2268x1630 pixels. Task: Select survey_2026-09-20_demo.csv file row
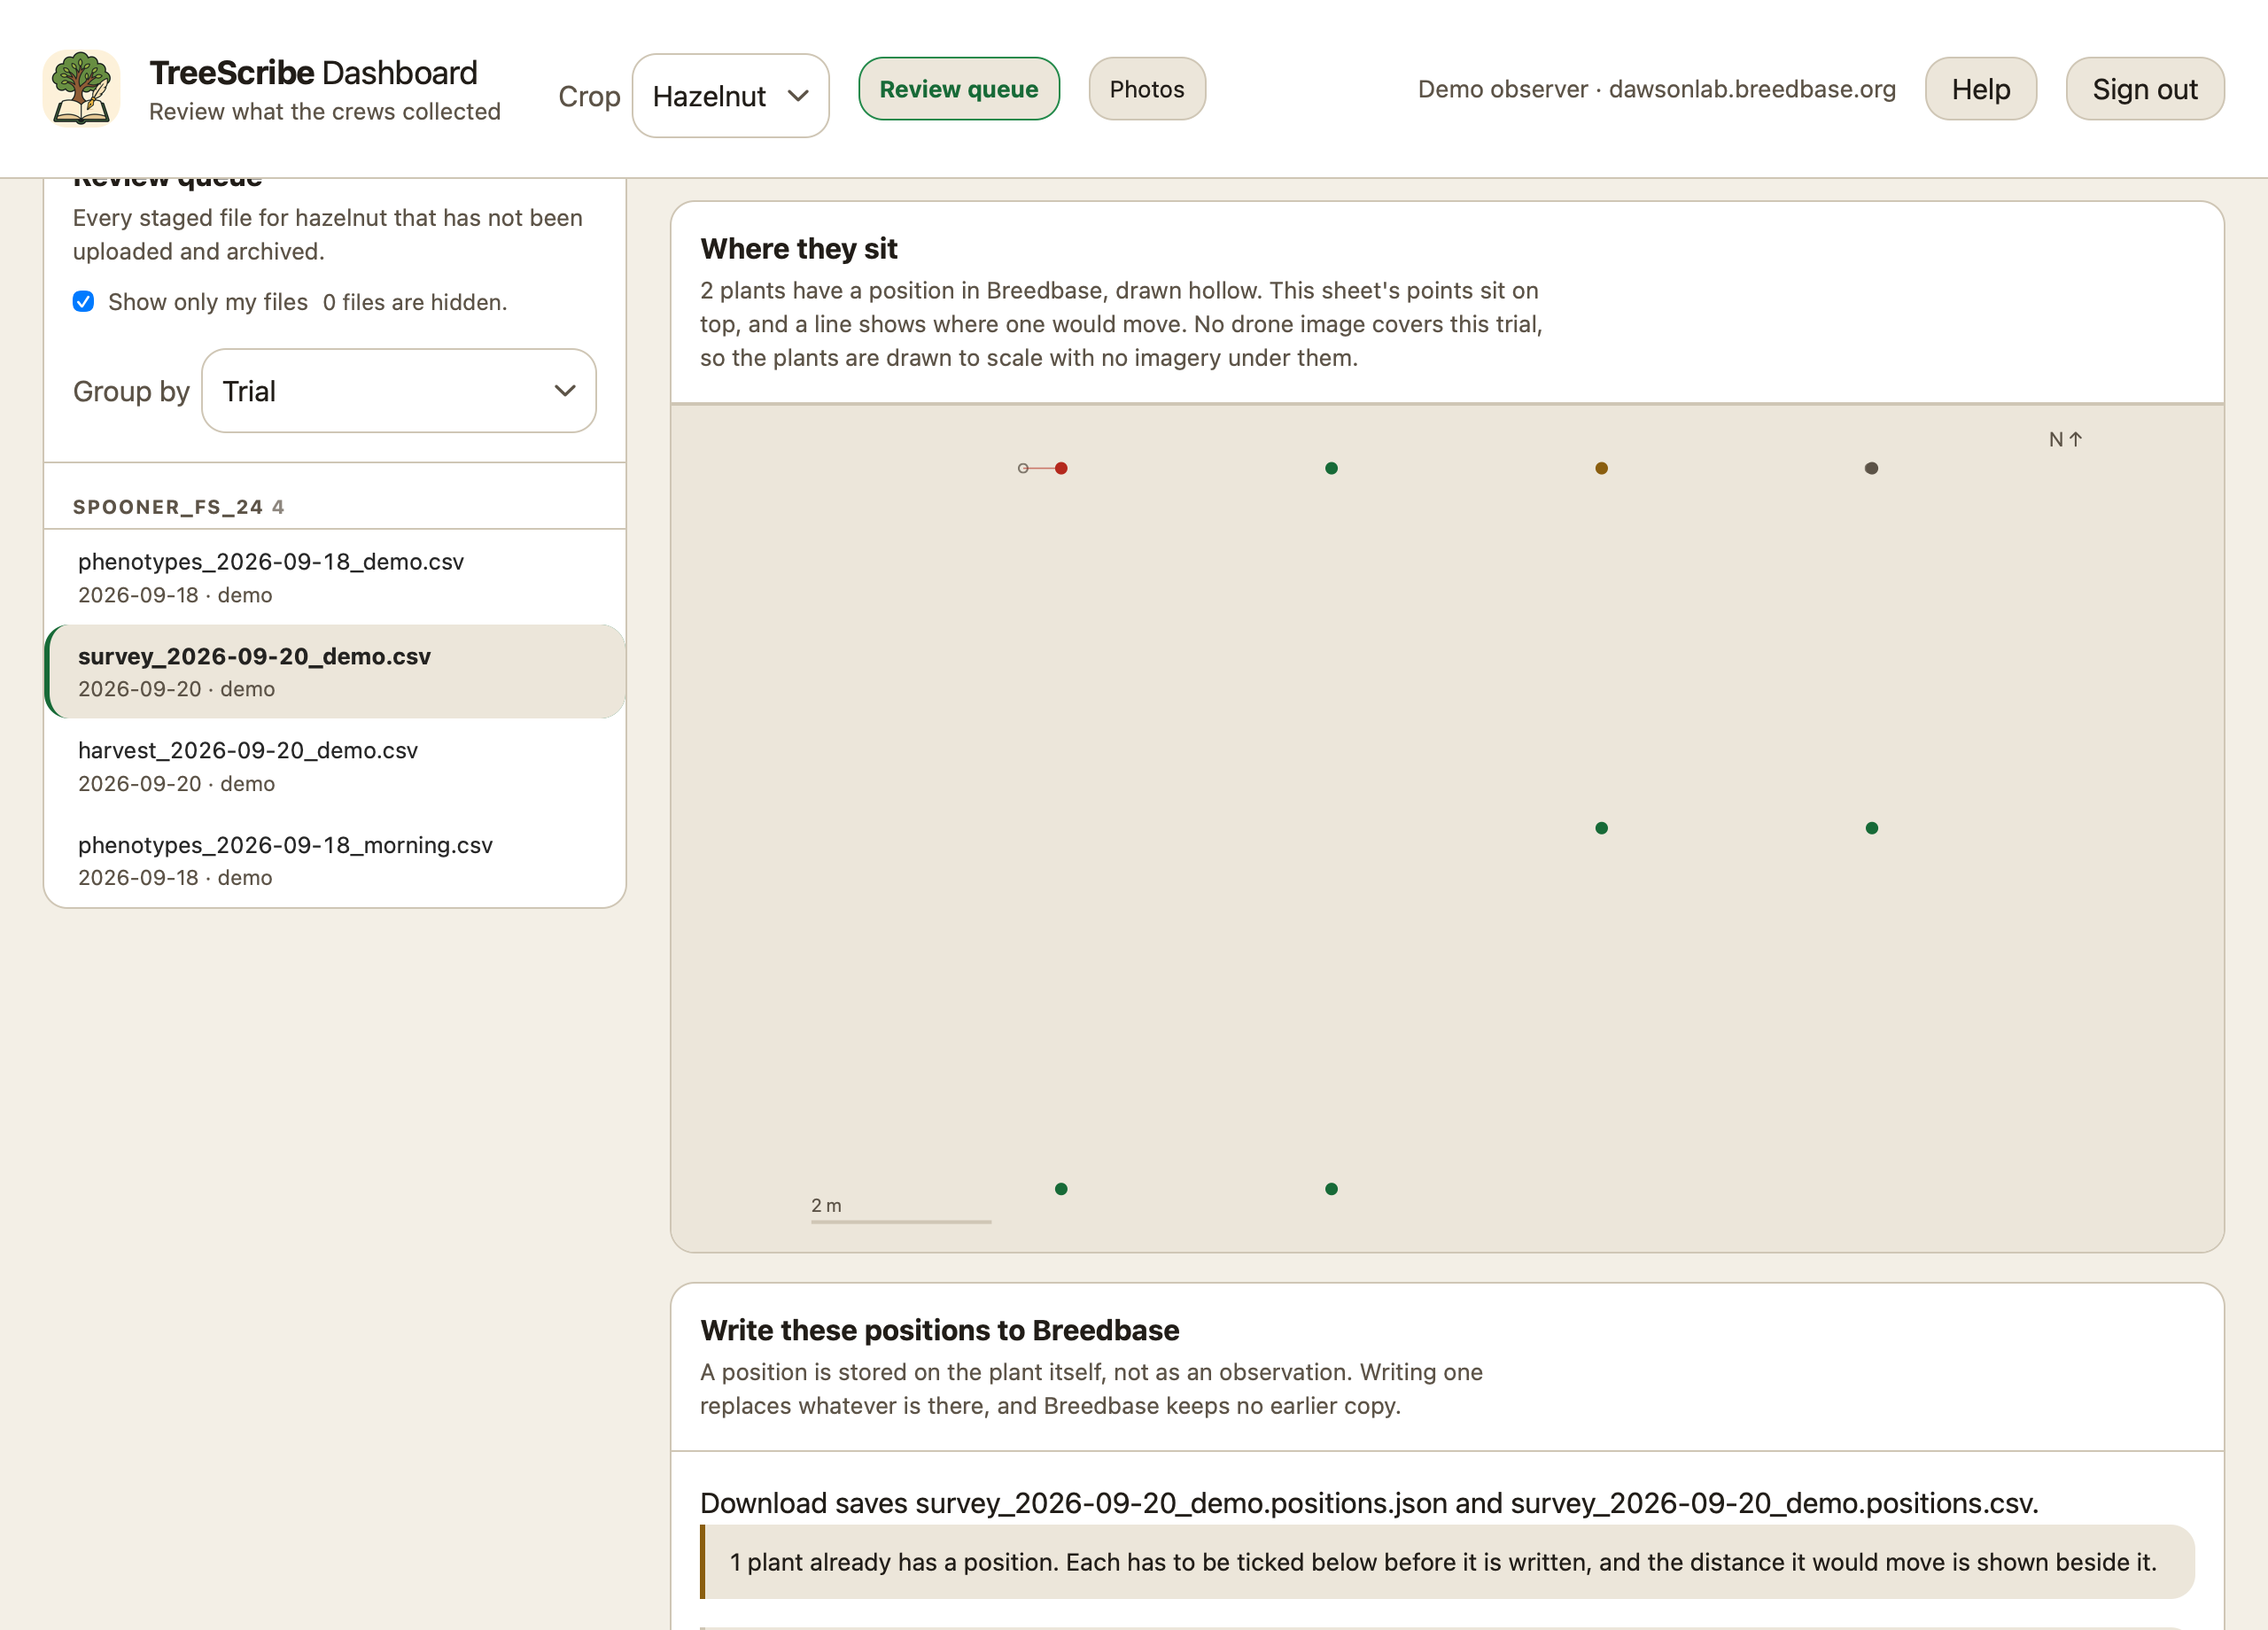(x=335, y=672)
